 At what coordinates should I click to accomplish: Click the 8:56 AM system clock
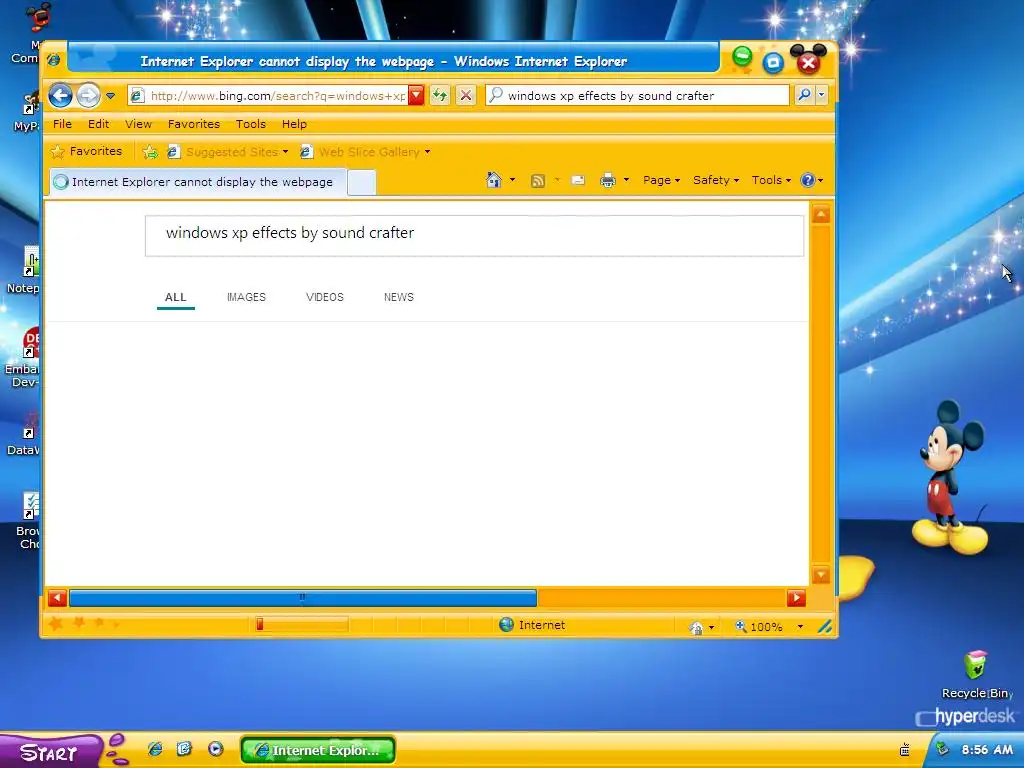click(987, 750)
